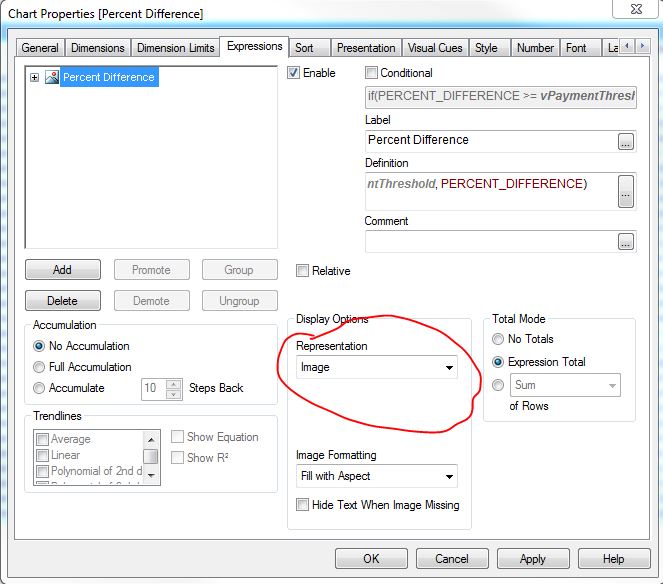Viewport: 663px width, 584px height.
Task: Click the Apply button
Action: pyautogui.click(x=533, y=559)
